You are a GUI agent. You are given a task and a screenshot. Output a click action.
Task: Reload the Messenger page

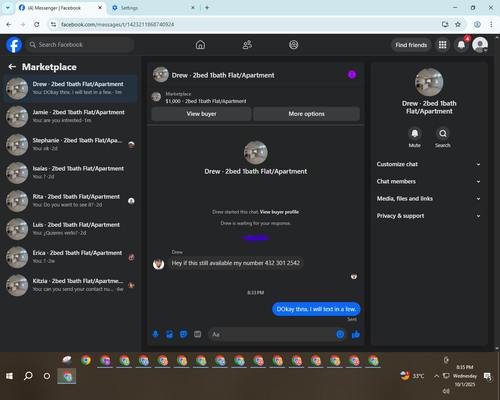(x=37, y=24)
